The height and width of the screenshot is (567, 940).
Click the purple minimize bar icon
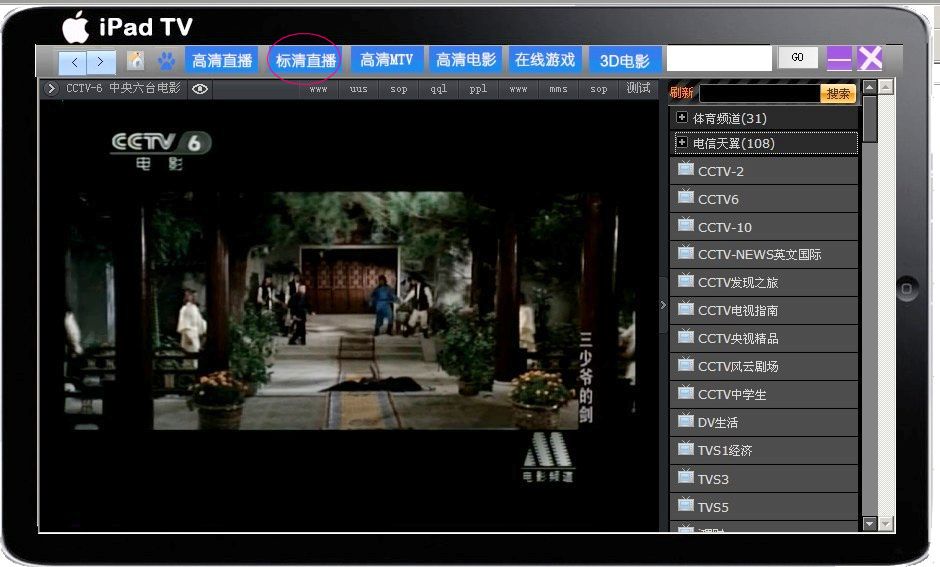tap(839, 59)
